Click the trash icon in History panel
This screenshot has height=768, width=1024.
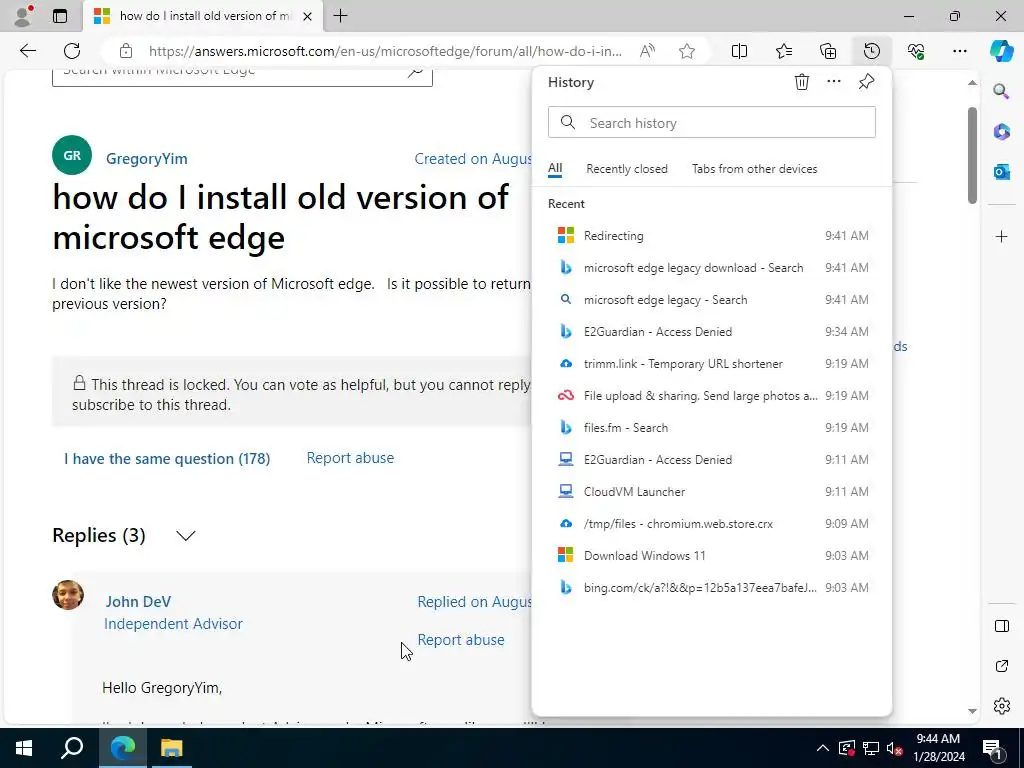pos(802,82)
